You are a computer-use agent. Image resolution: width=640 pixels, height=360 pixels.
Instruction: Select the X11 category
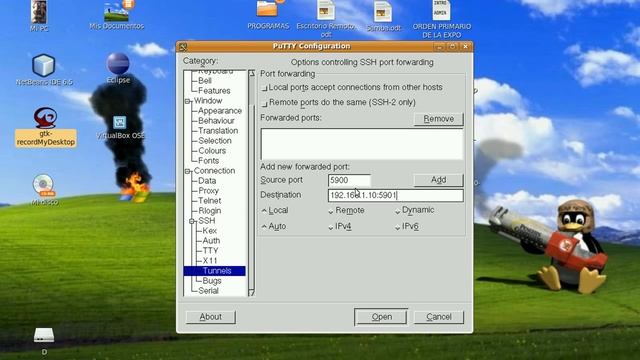click(210, 261)
